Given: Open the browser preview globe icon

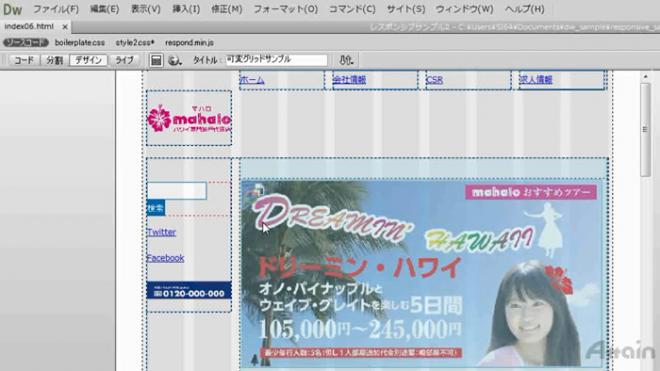Looking at the screenshot, I should pos(174,61).
